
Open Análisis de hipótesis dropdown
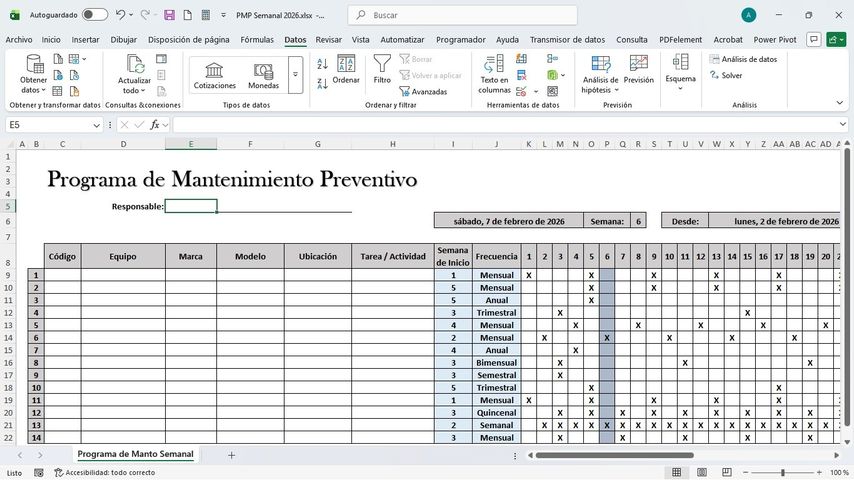600,75
